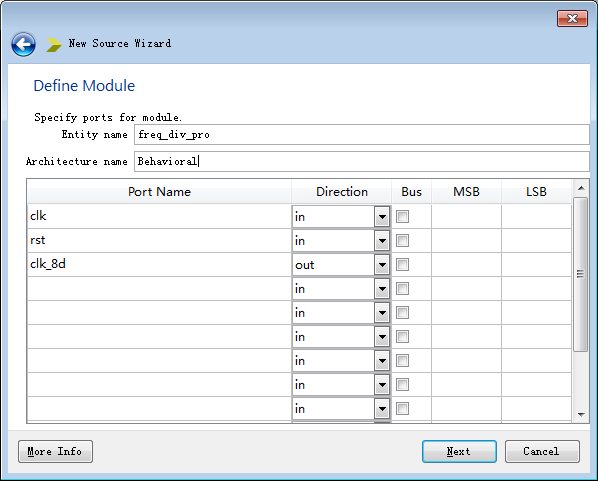Select the clk port name cell
598x481 pixels.
(159, 216)
